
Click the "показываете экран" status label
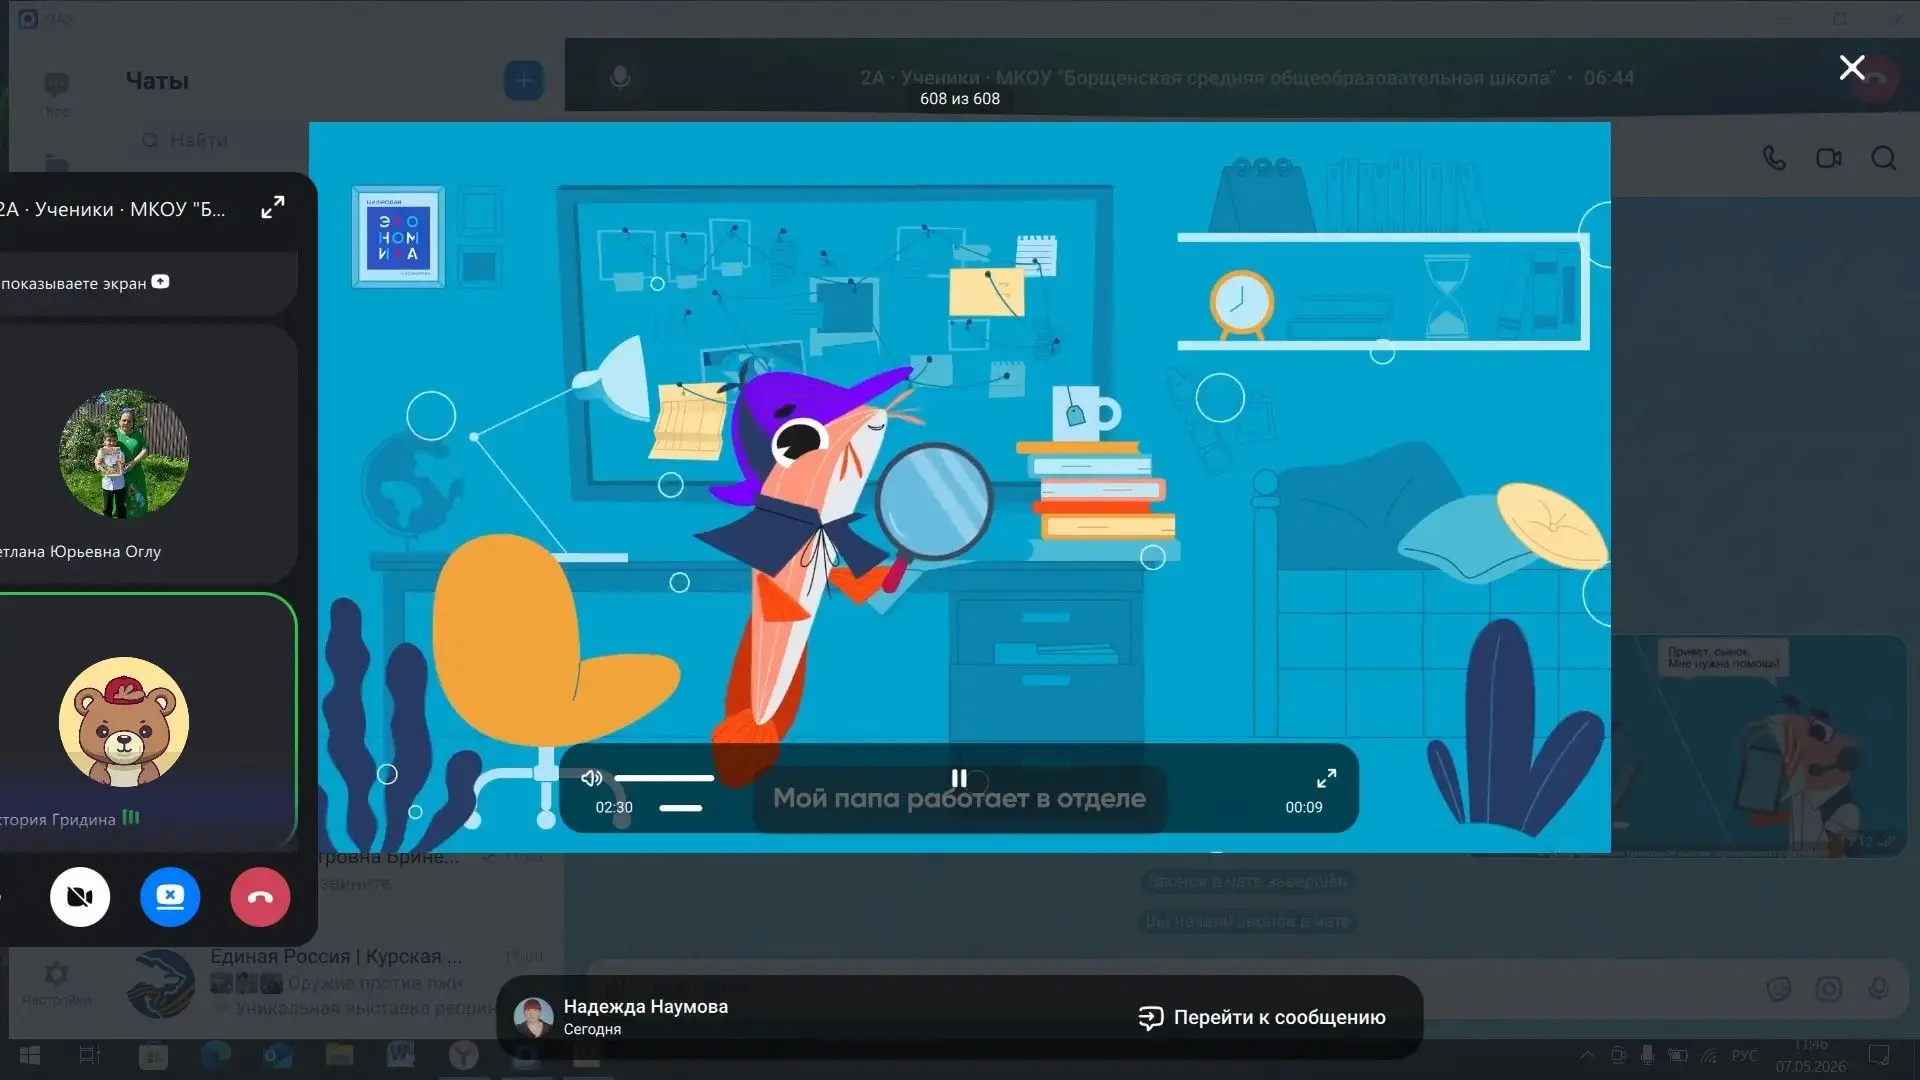point(84,283)
